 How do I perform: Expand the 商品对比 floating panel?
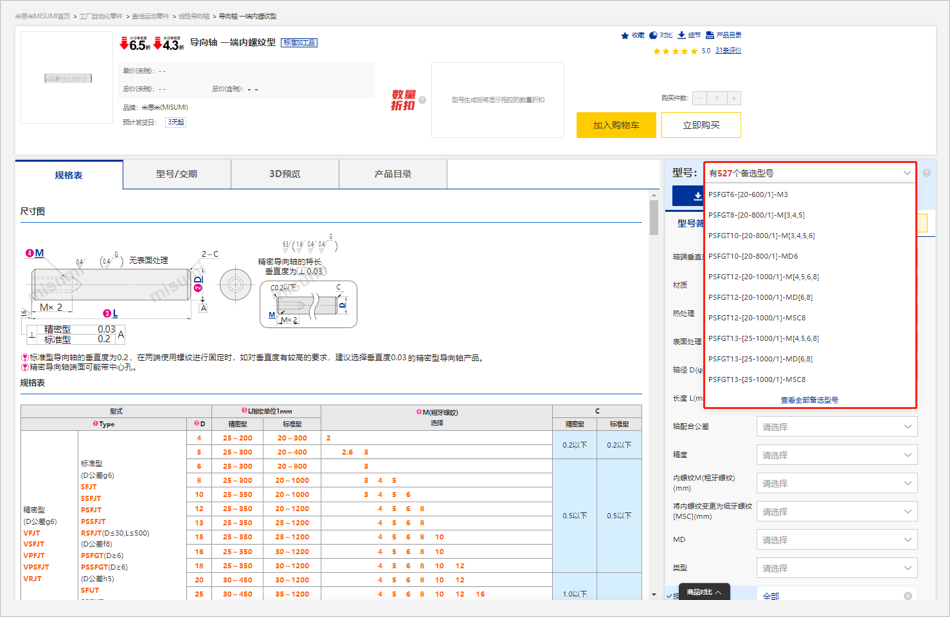pos(704,592)
